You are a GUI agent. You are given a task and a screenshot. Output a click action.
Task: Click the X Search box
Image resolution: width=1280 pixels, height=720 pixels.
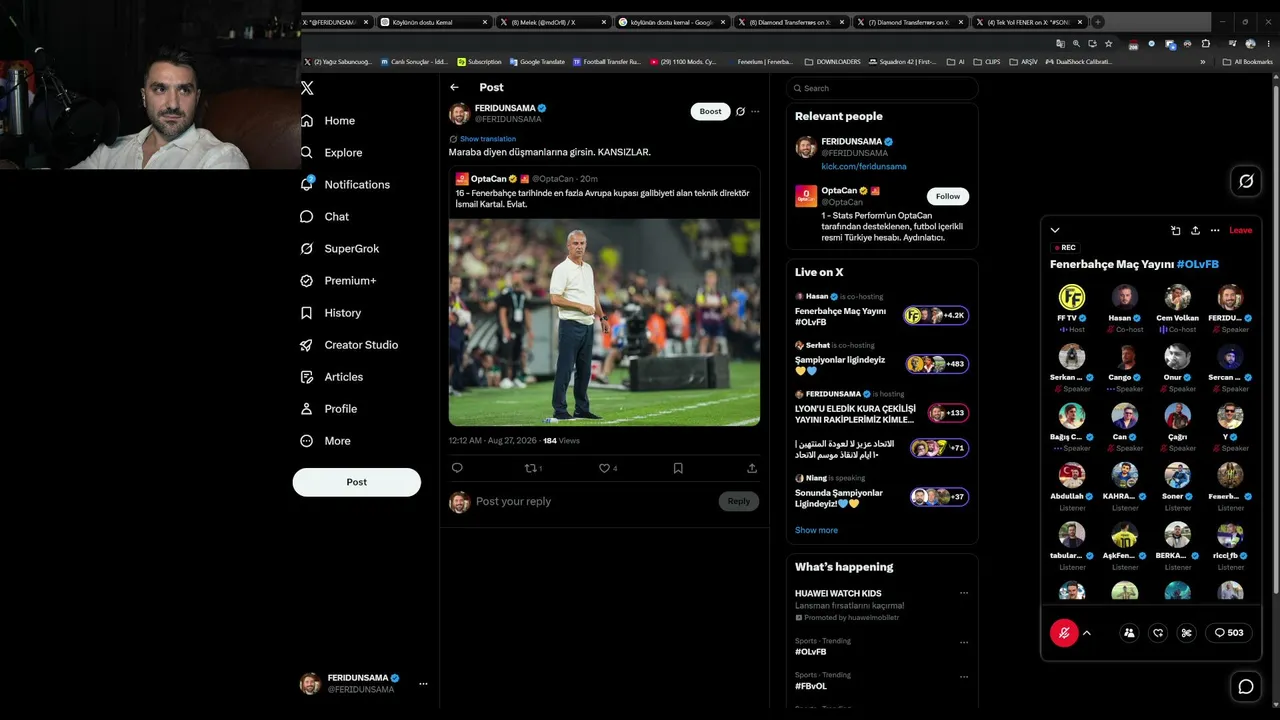click(x=882, y=88)
